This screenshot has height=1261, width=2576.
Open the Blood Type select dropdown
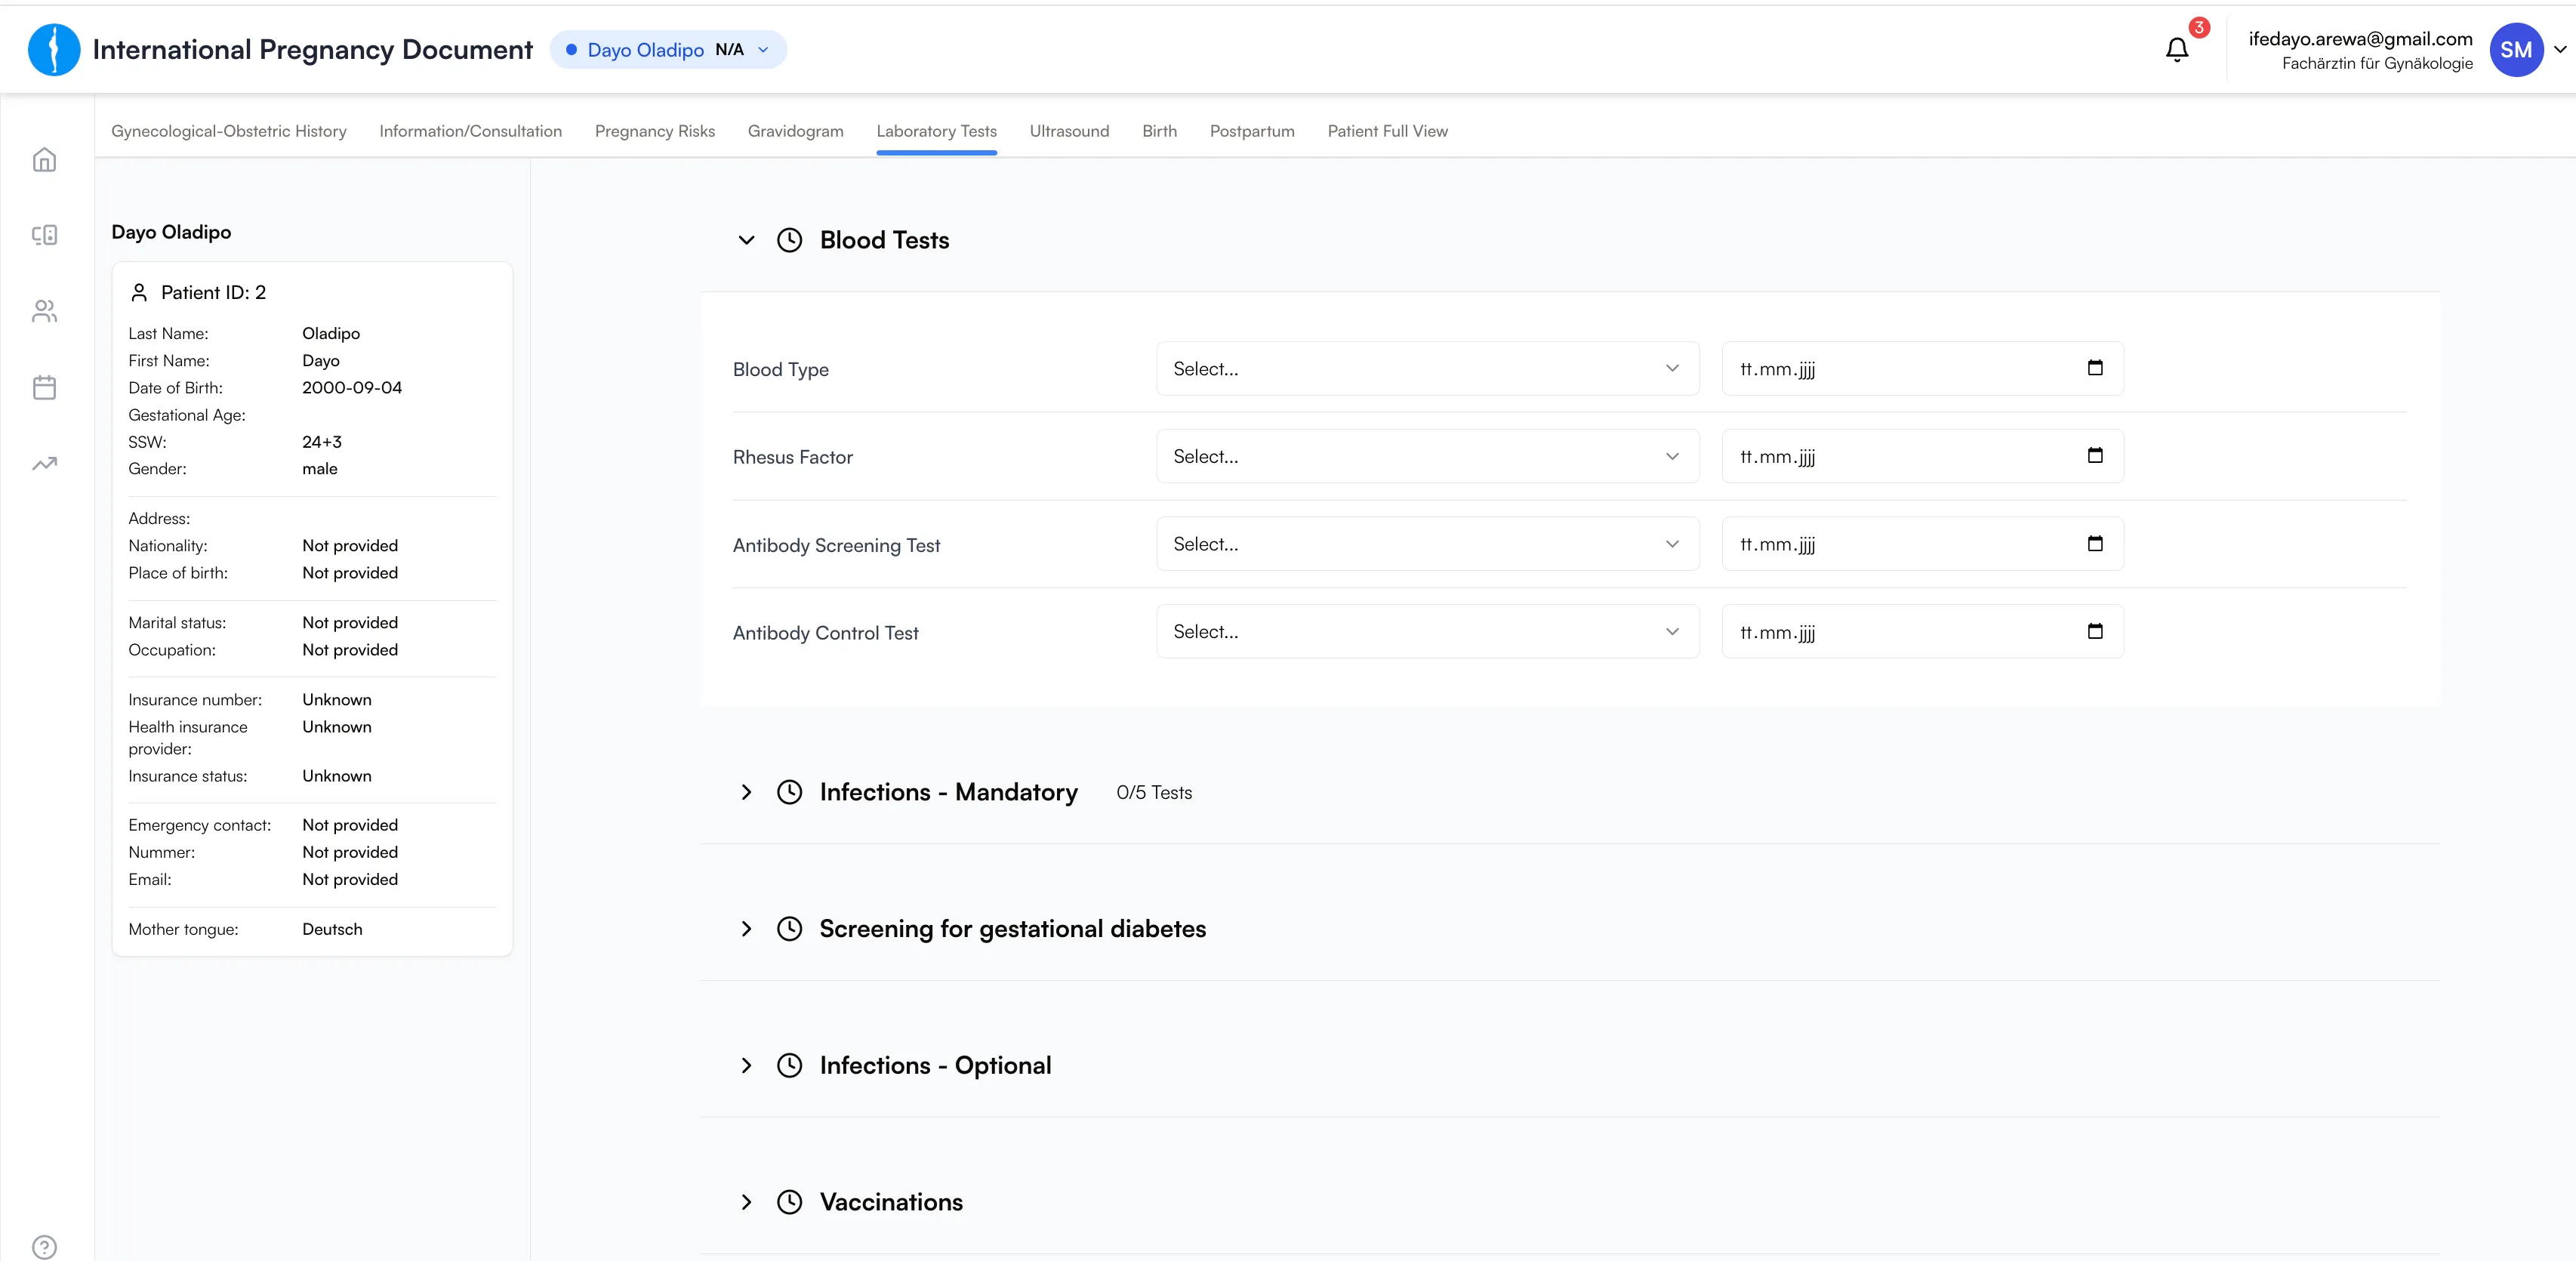tap(1427, 369)
